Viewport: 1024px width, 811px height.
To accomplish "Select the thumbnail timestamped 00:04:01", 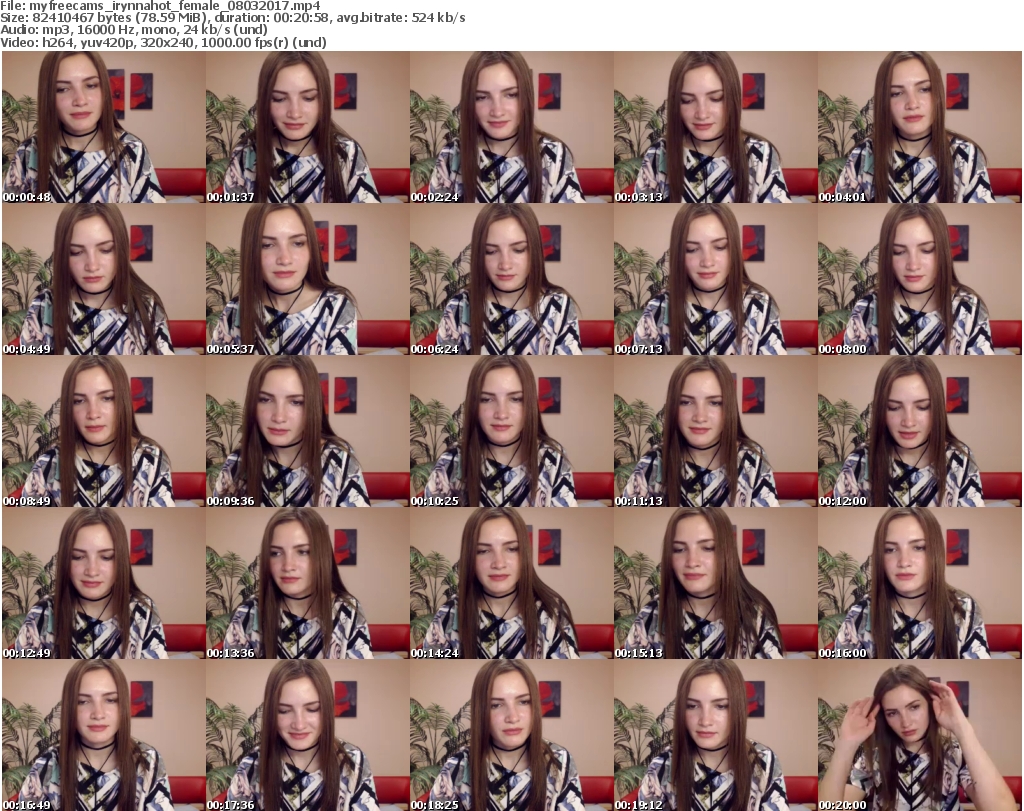I will (919, 127).
